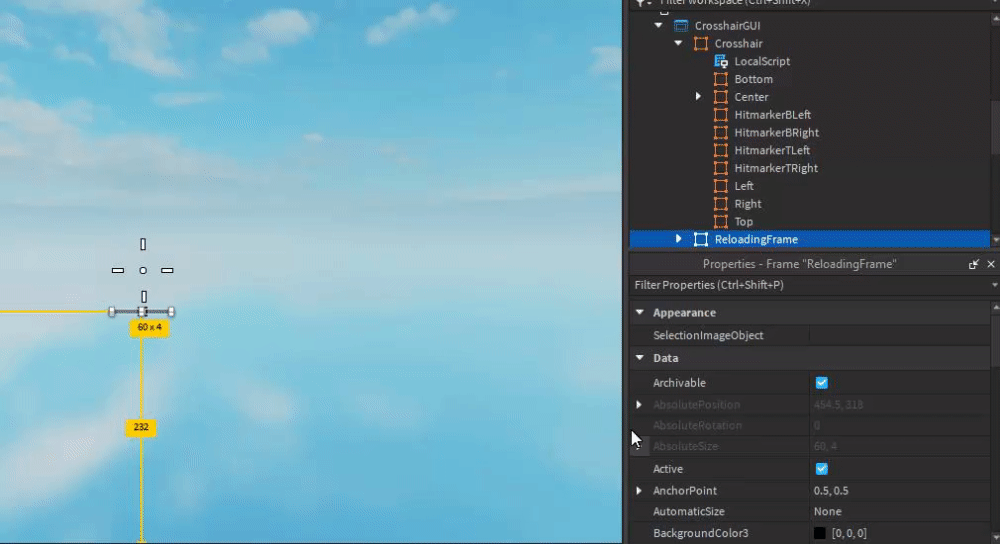The width and height of the screenshot is (1000, 544).
Task: Select LocalScript in the Explorer
Action: click(762, 61)
